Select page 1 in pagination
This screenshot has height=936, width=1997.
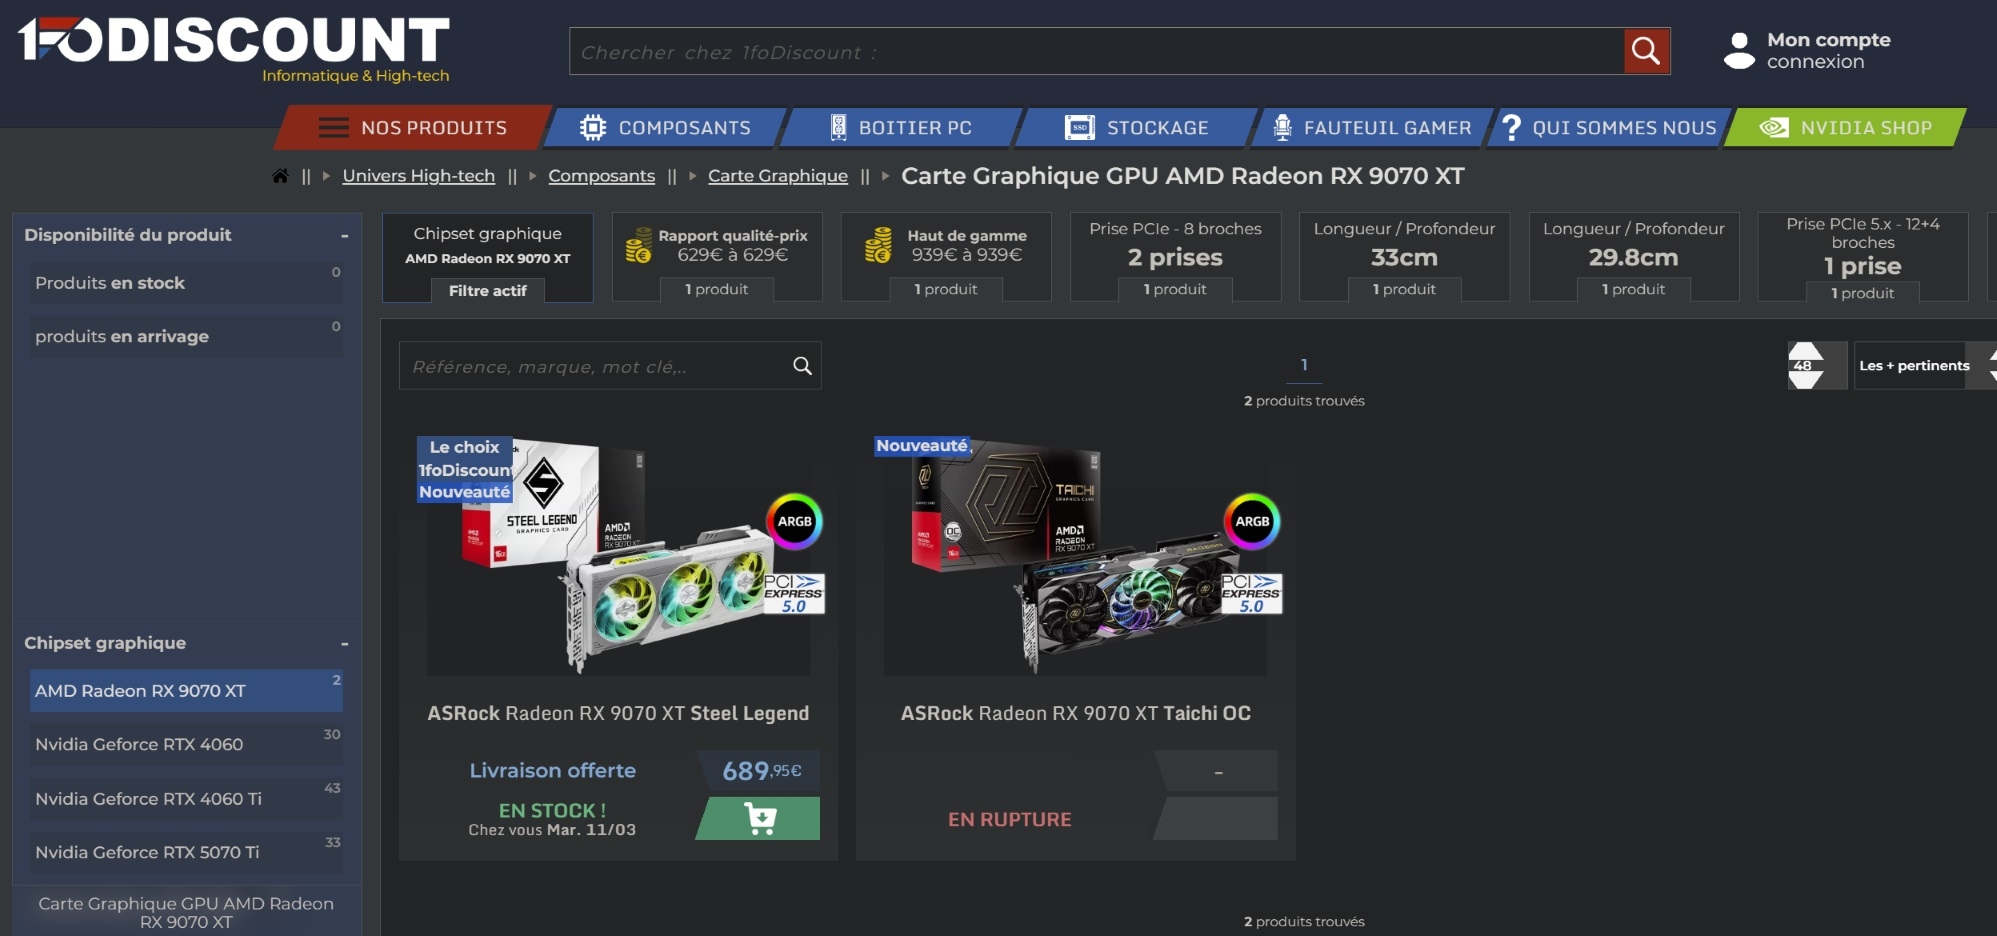pyautogui.click(x=1304, y=365)
